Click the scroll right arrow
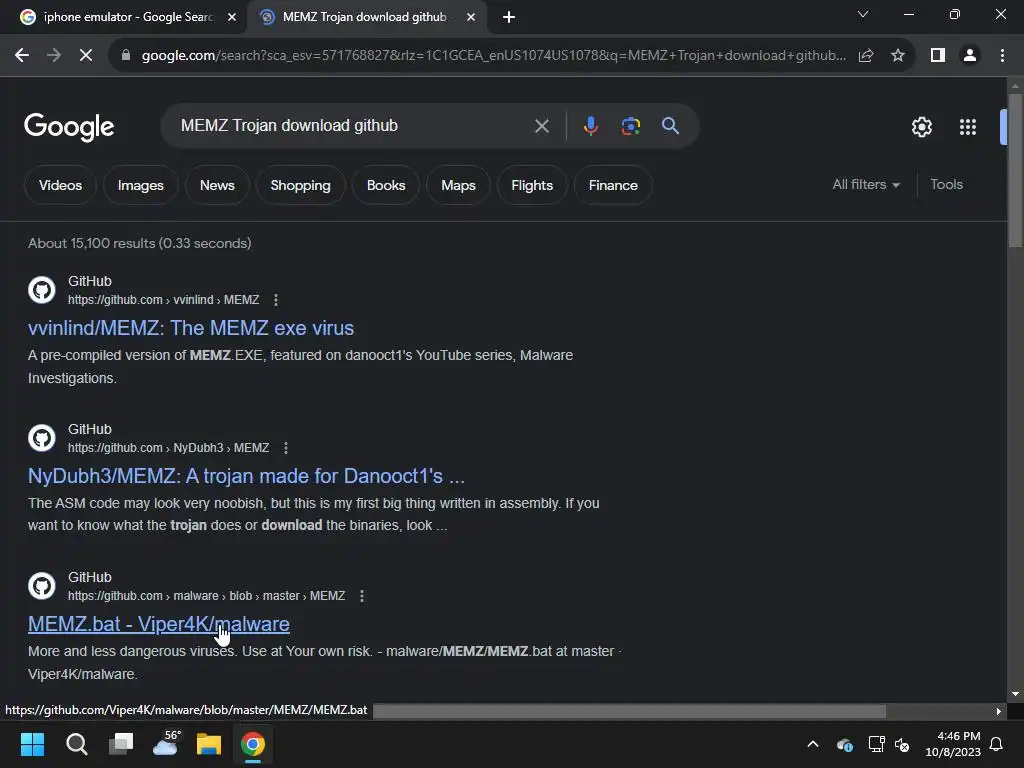This screenshot has height=768, width=1024. click(998, 711)
